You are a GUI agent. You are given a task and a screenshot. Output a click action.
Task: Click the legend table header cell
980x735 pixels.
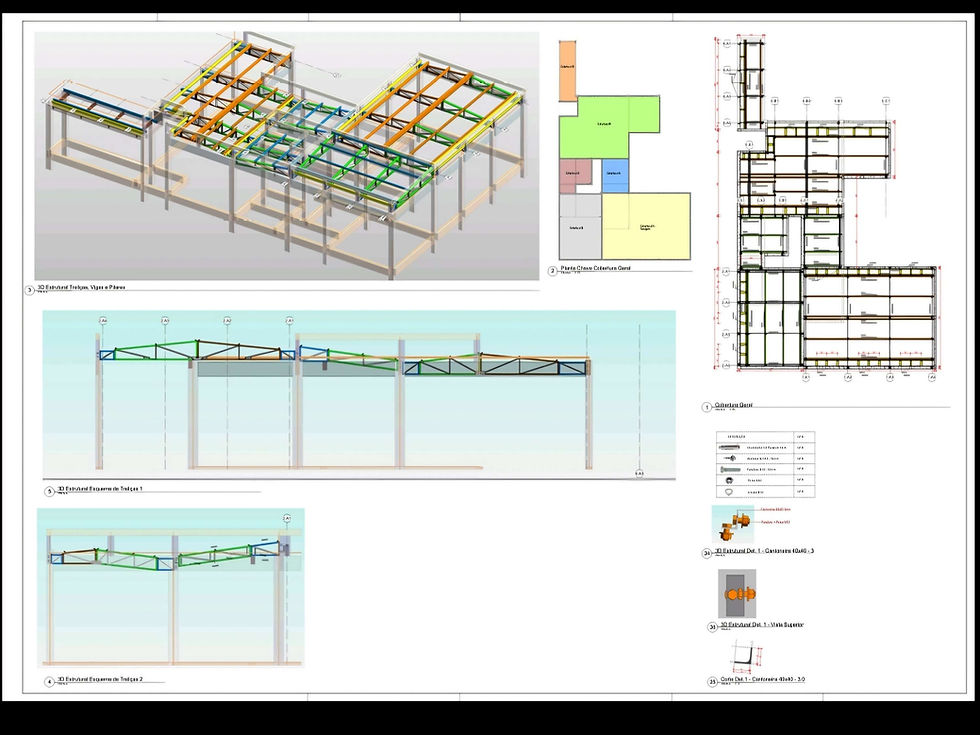coord(755,436)
